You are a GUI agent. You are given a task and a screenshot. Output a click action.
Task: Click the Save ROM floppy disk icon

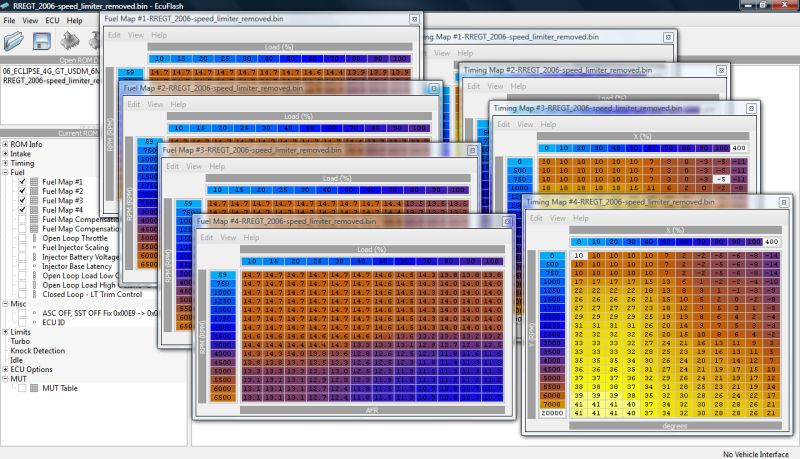pyautogui.click(x=43, y=41)
